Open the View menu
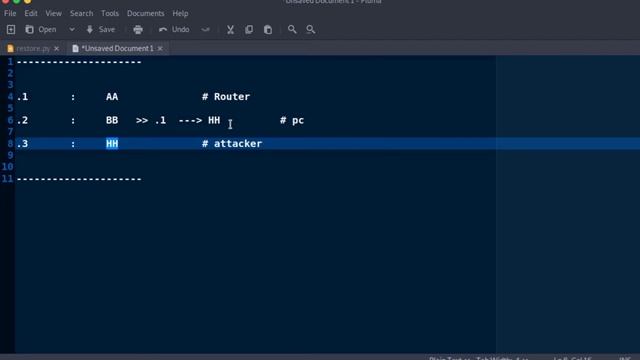This screenshot has height=360, width=640. [53, 13]
